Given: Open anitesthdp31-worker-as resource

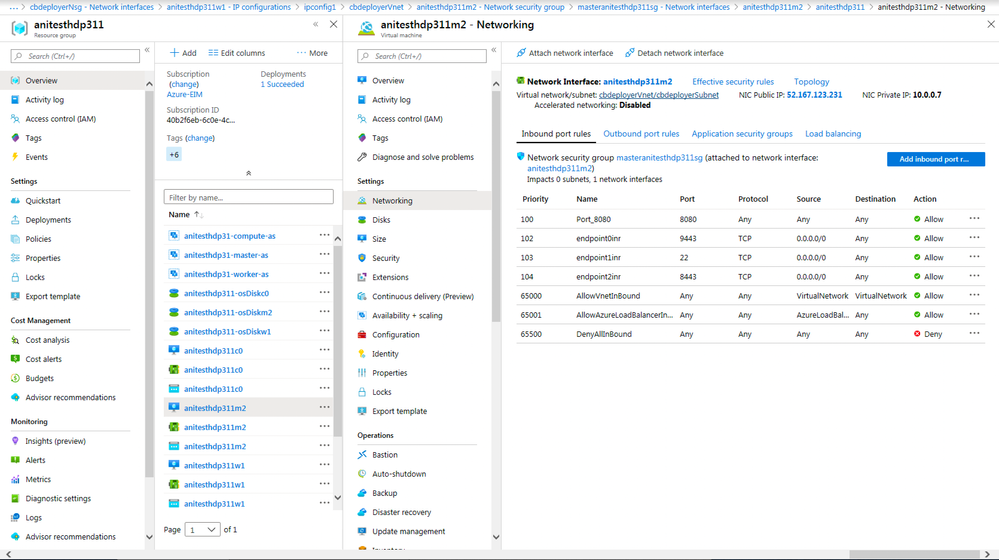Looking at the screenshot, I should pyautogui.click(x=226, y=275).
